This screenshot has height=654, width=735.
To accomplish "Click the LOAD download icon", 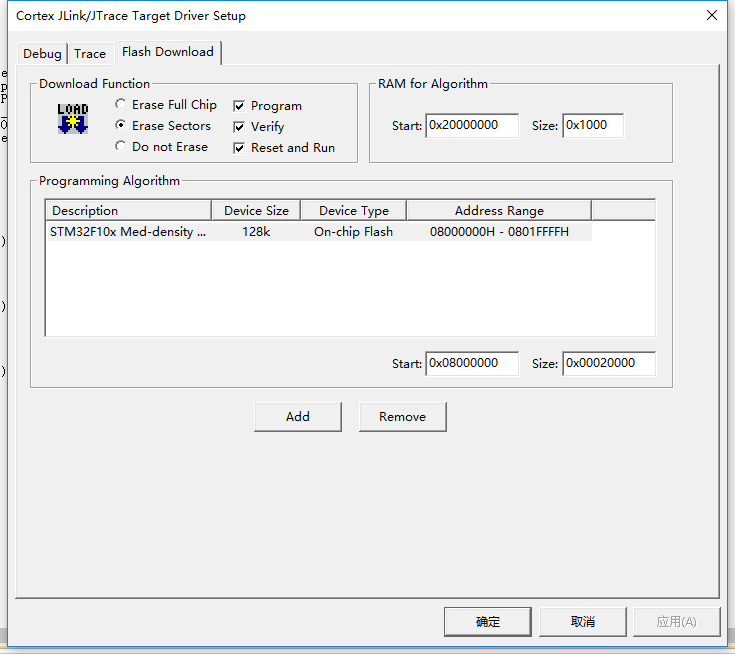I will pos(72,118).
